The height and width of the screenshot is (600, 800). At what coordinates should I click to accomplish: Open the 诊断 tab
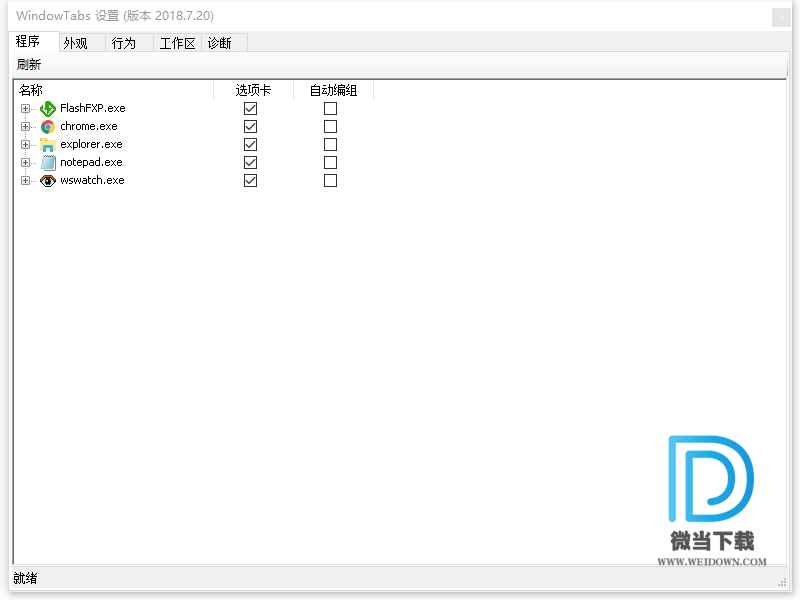coord(224,43)
